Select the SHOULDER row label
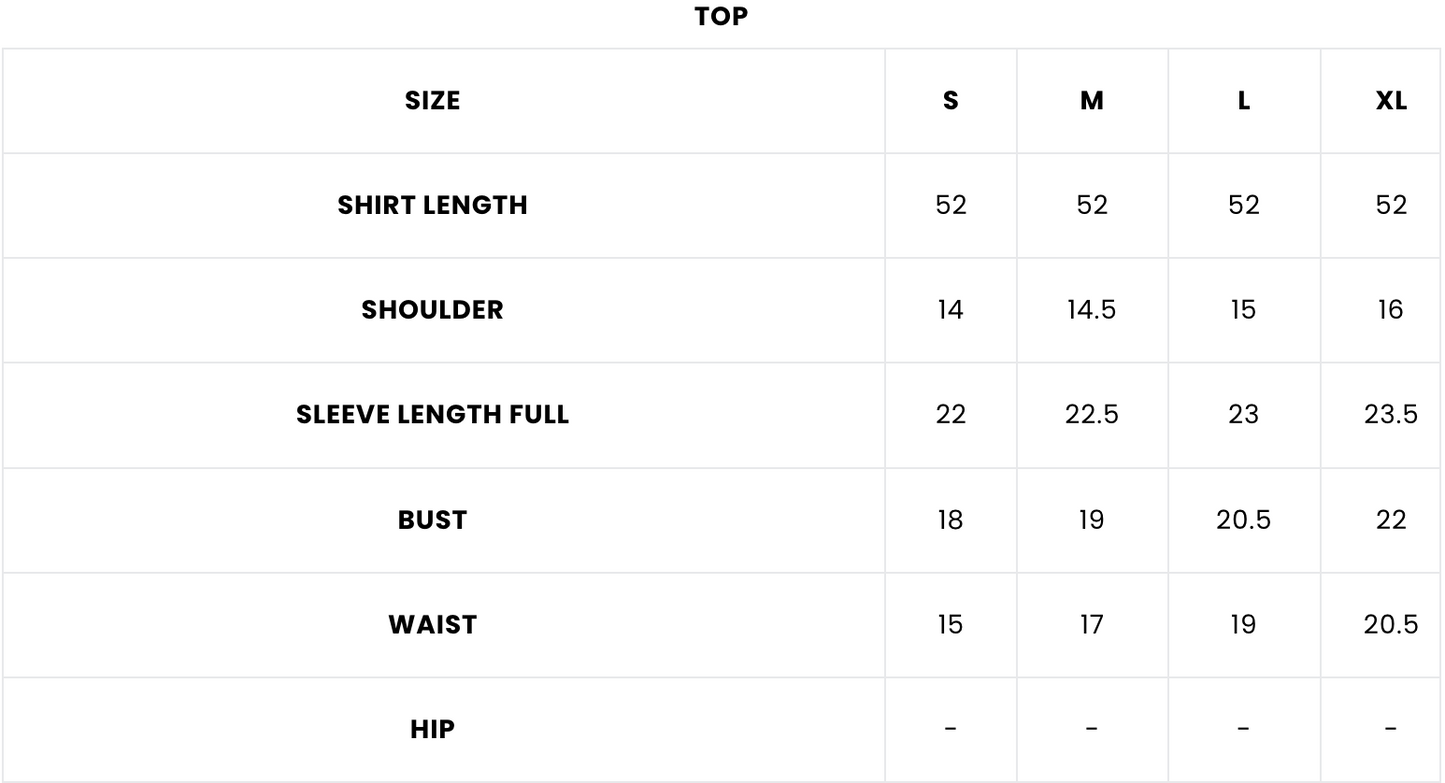The height and width of the screenshot is (783, 1445). tap(432, 310)
